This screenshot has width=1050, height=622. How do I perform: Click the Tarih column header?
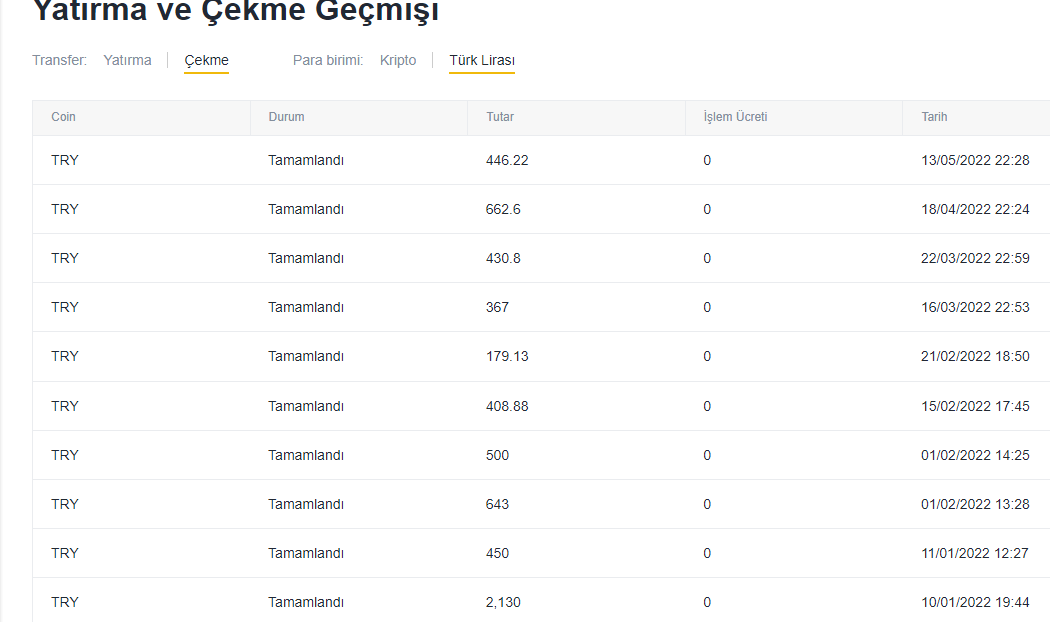[x=934, y=117]
